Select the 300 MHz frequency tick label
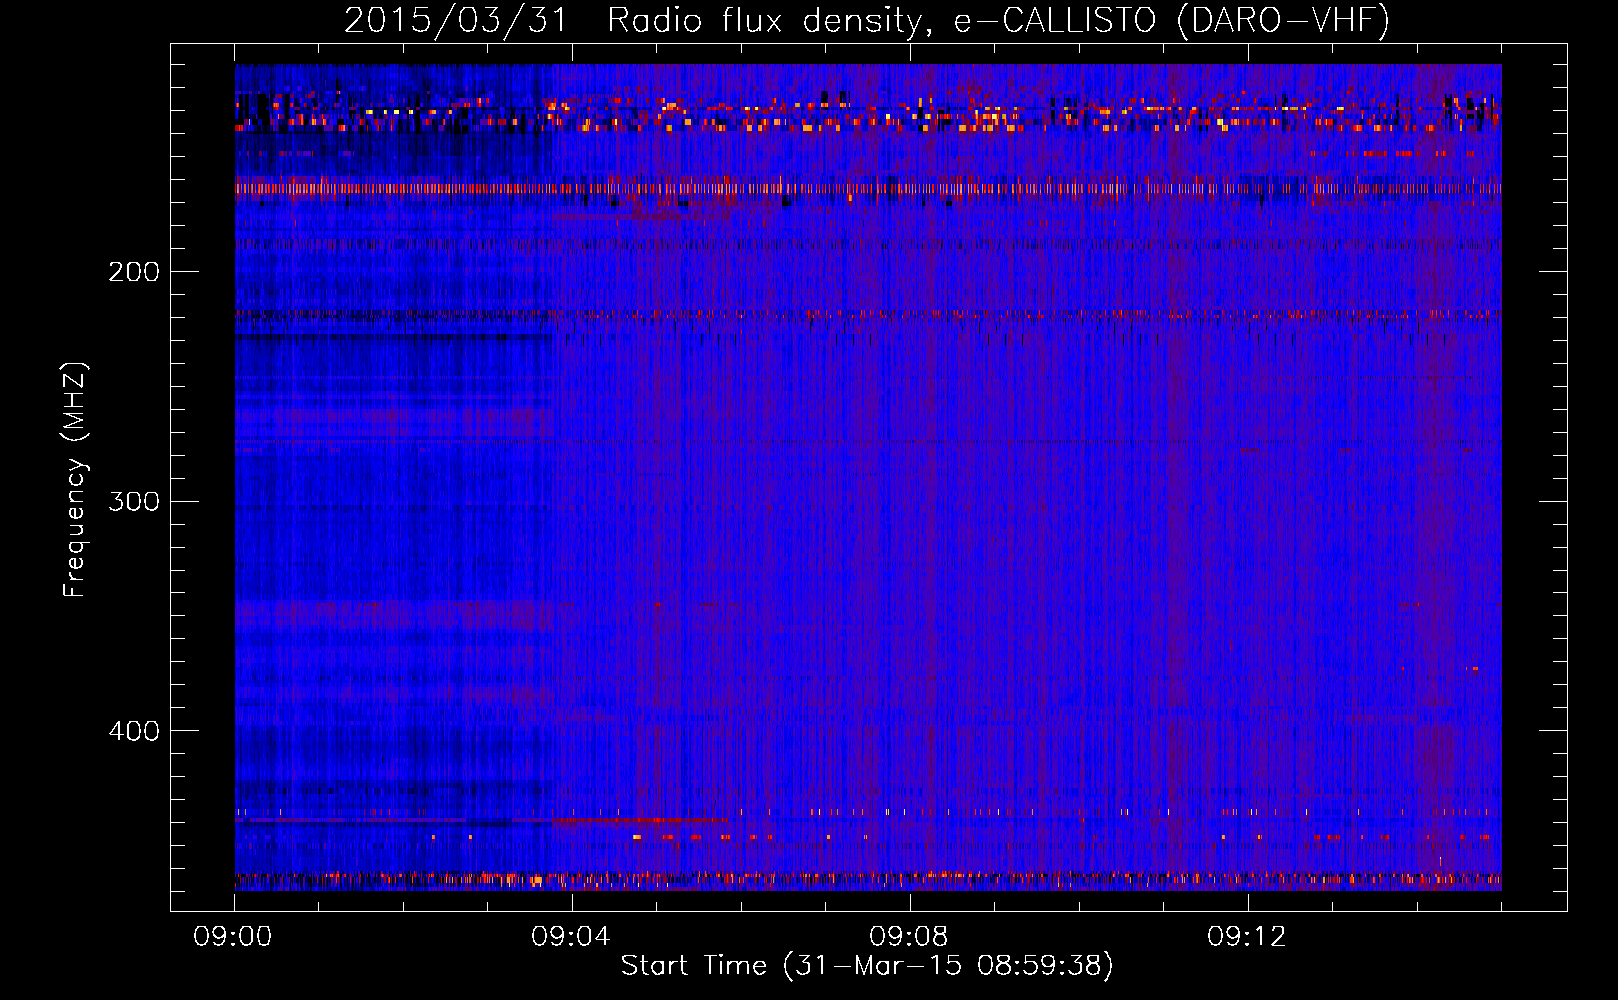The image size is (1618, 1000). [x=134, y=501]
